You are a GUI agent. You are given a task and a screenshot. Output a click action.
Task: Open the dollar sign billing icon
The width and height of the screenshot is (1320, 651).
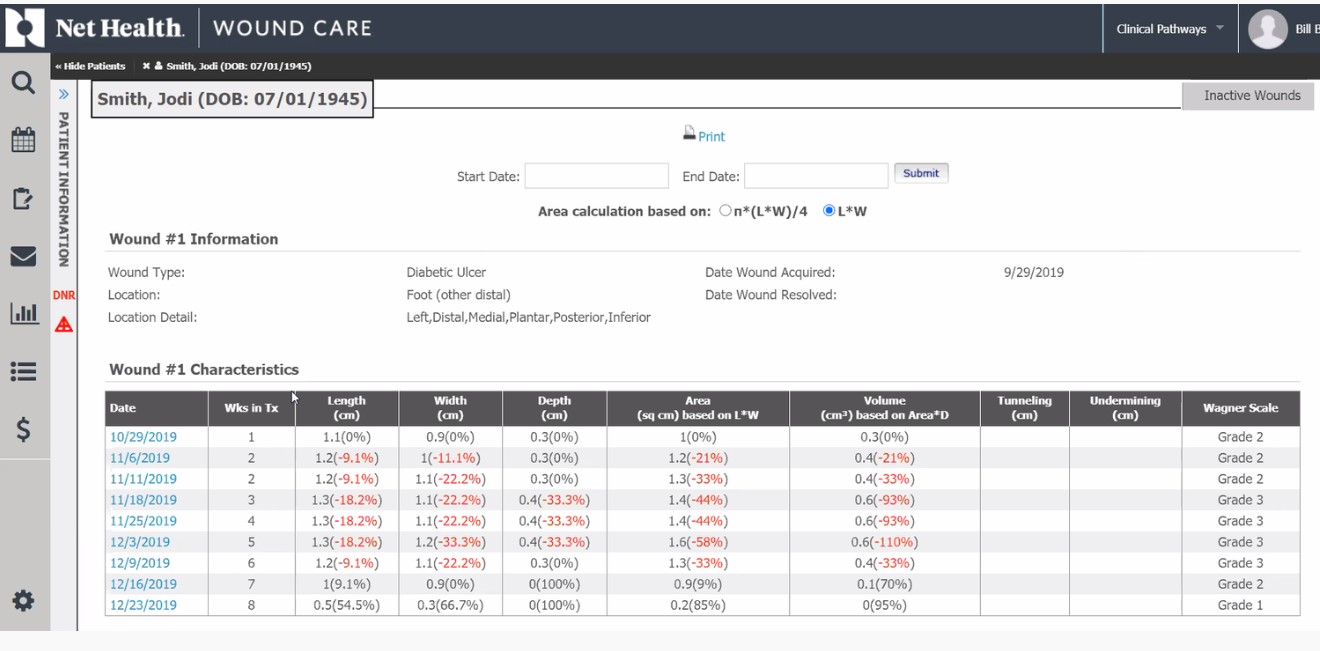click(x=23, y=430)
